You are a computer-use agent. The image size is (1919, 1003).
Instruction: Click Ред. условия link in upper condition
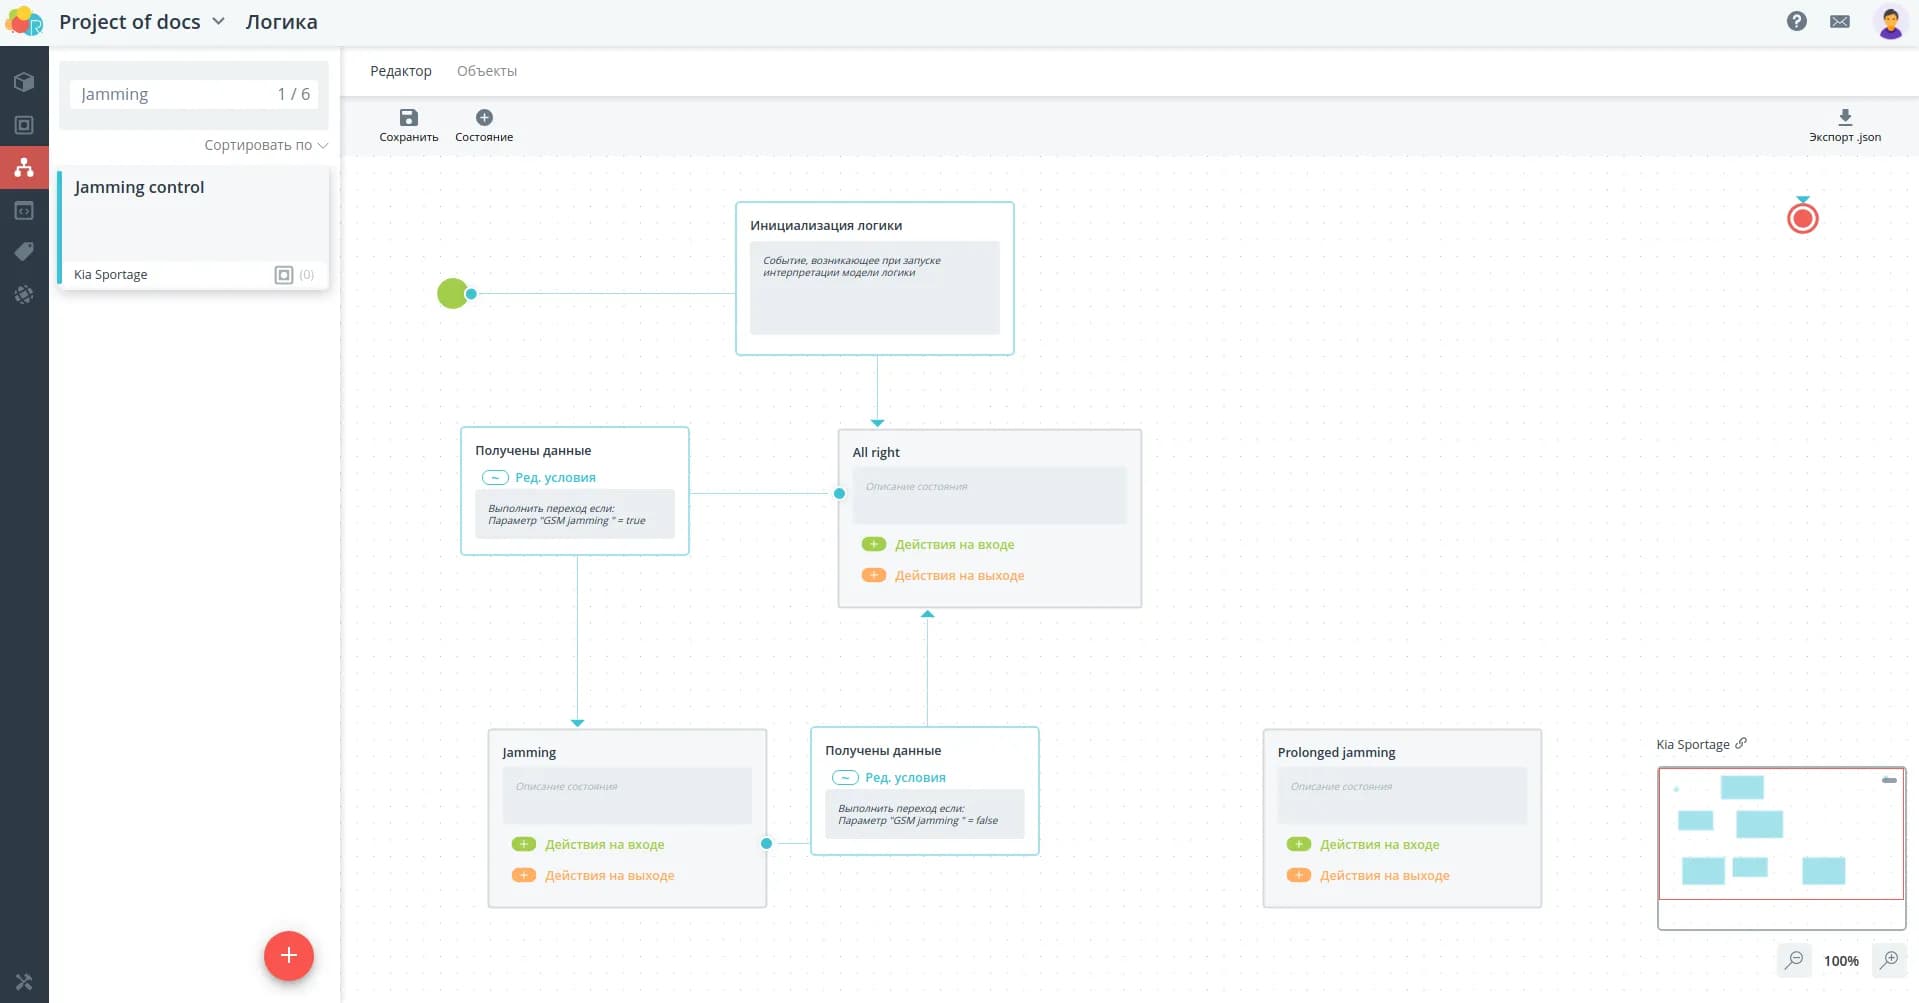pyautogui.click(x=554, y=477)
